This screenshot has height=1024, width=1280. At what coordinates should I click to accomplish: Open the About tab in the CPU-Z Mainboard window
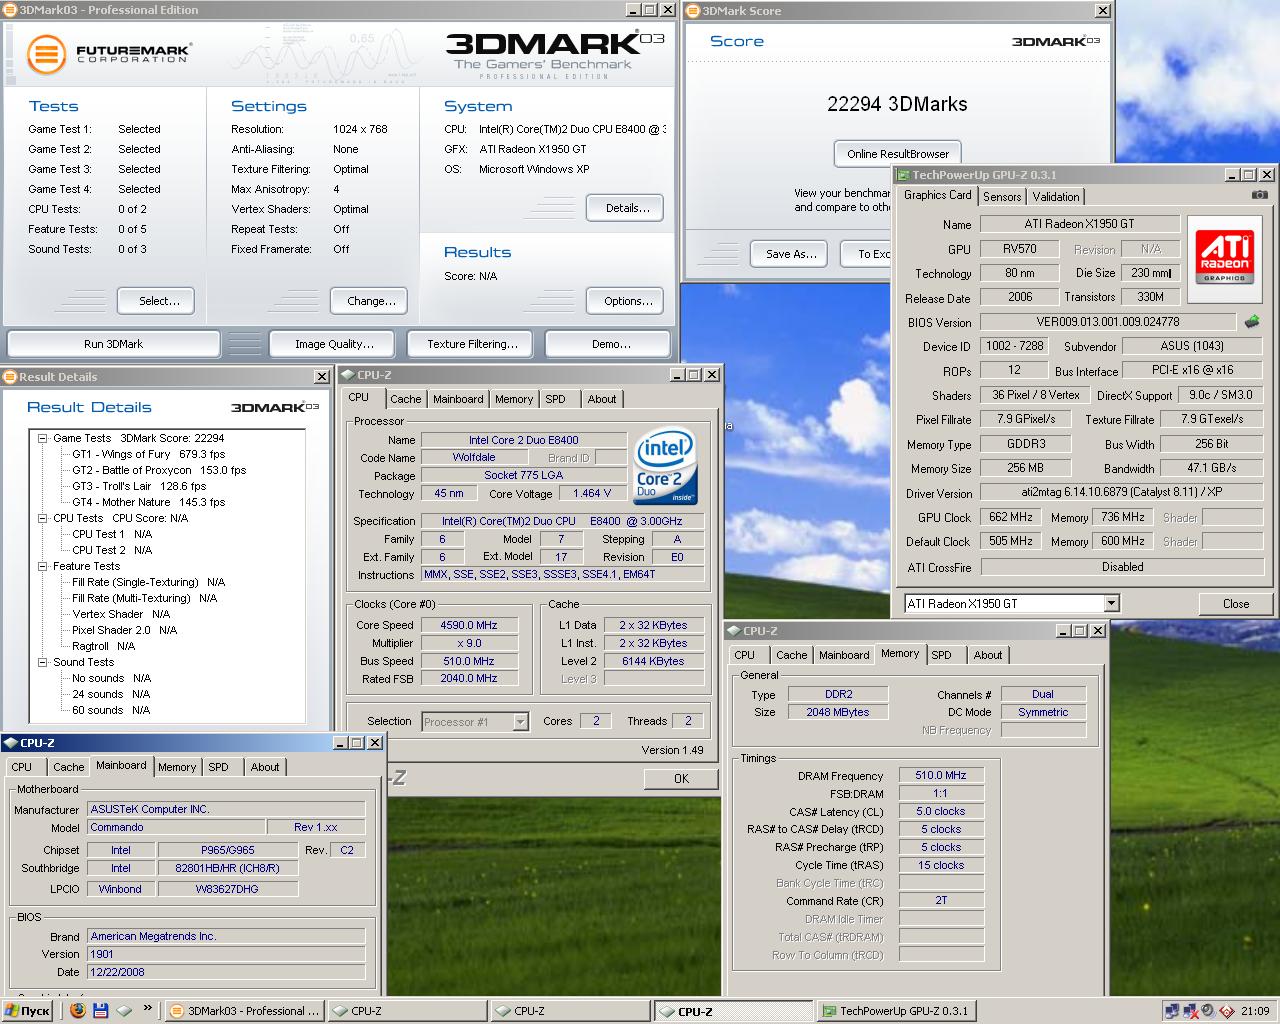click(x=265, y=767)
